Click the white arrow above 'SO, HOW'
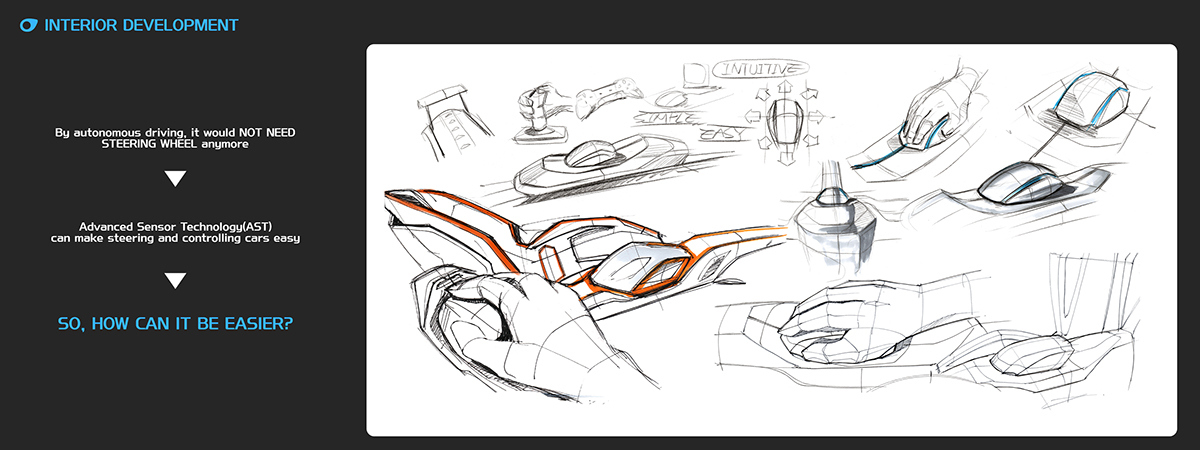Screen dimensions: 1200x450 (x=175, y=281)
